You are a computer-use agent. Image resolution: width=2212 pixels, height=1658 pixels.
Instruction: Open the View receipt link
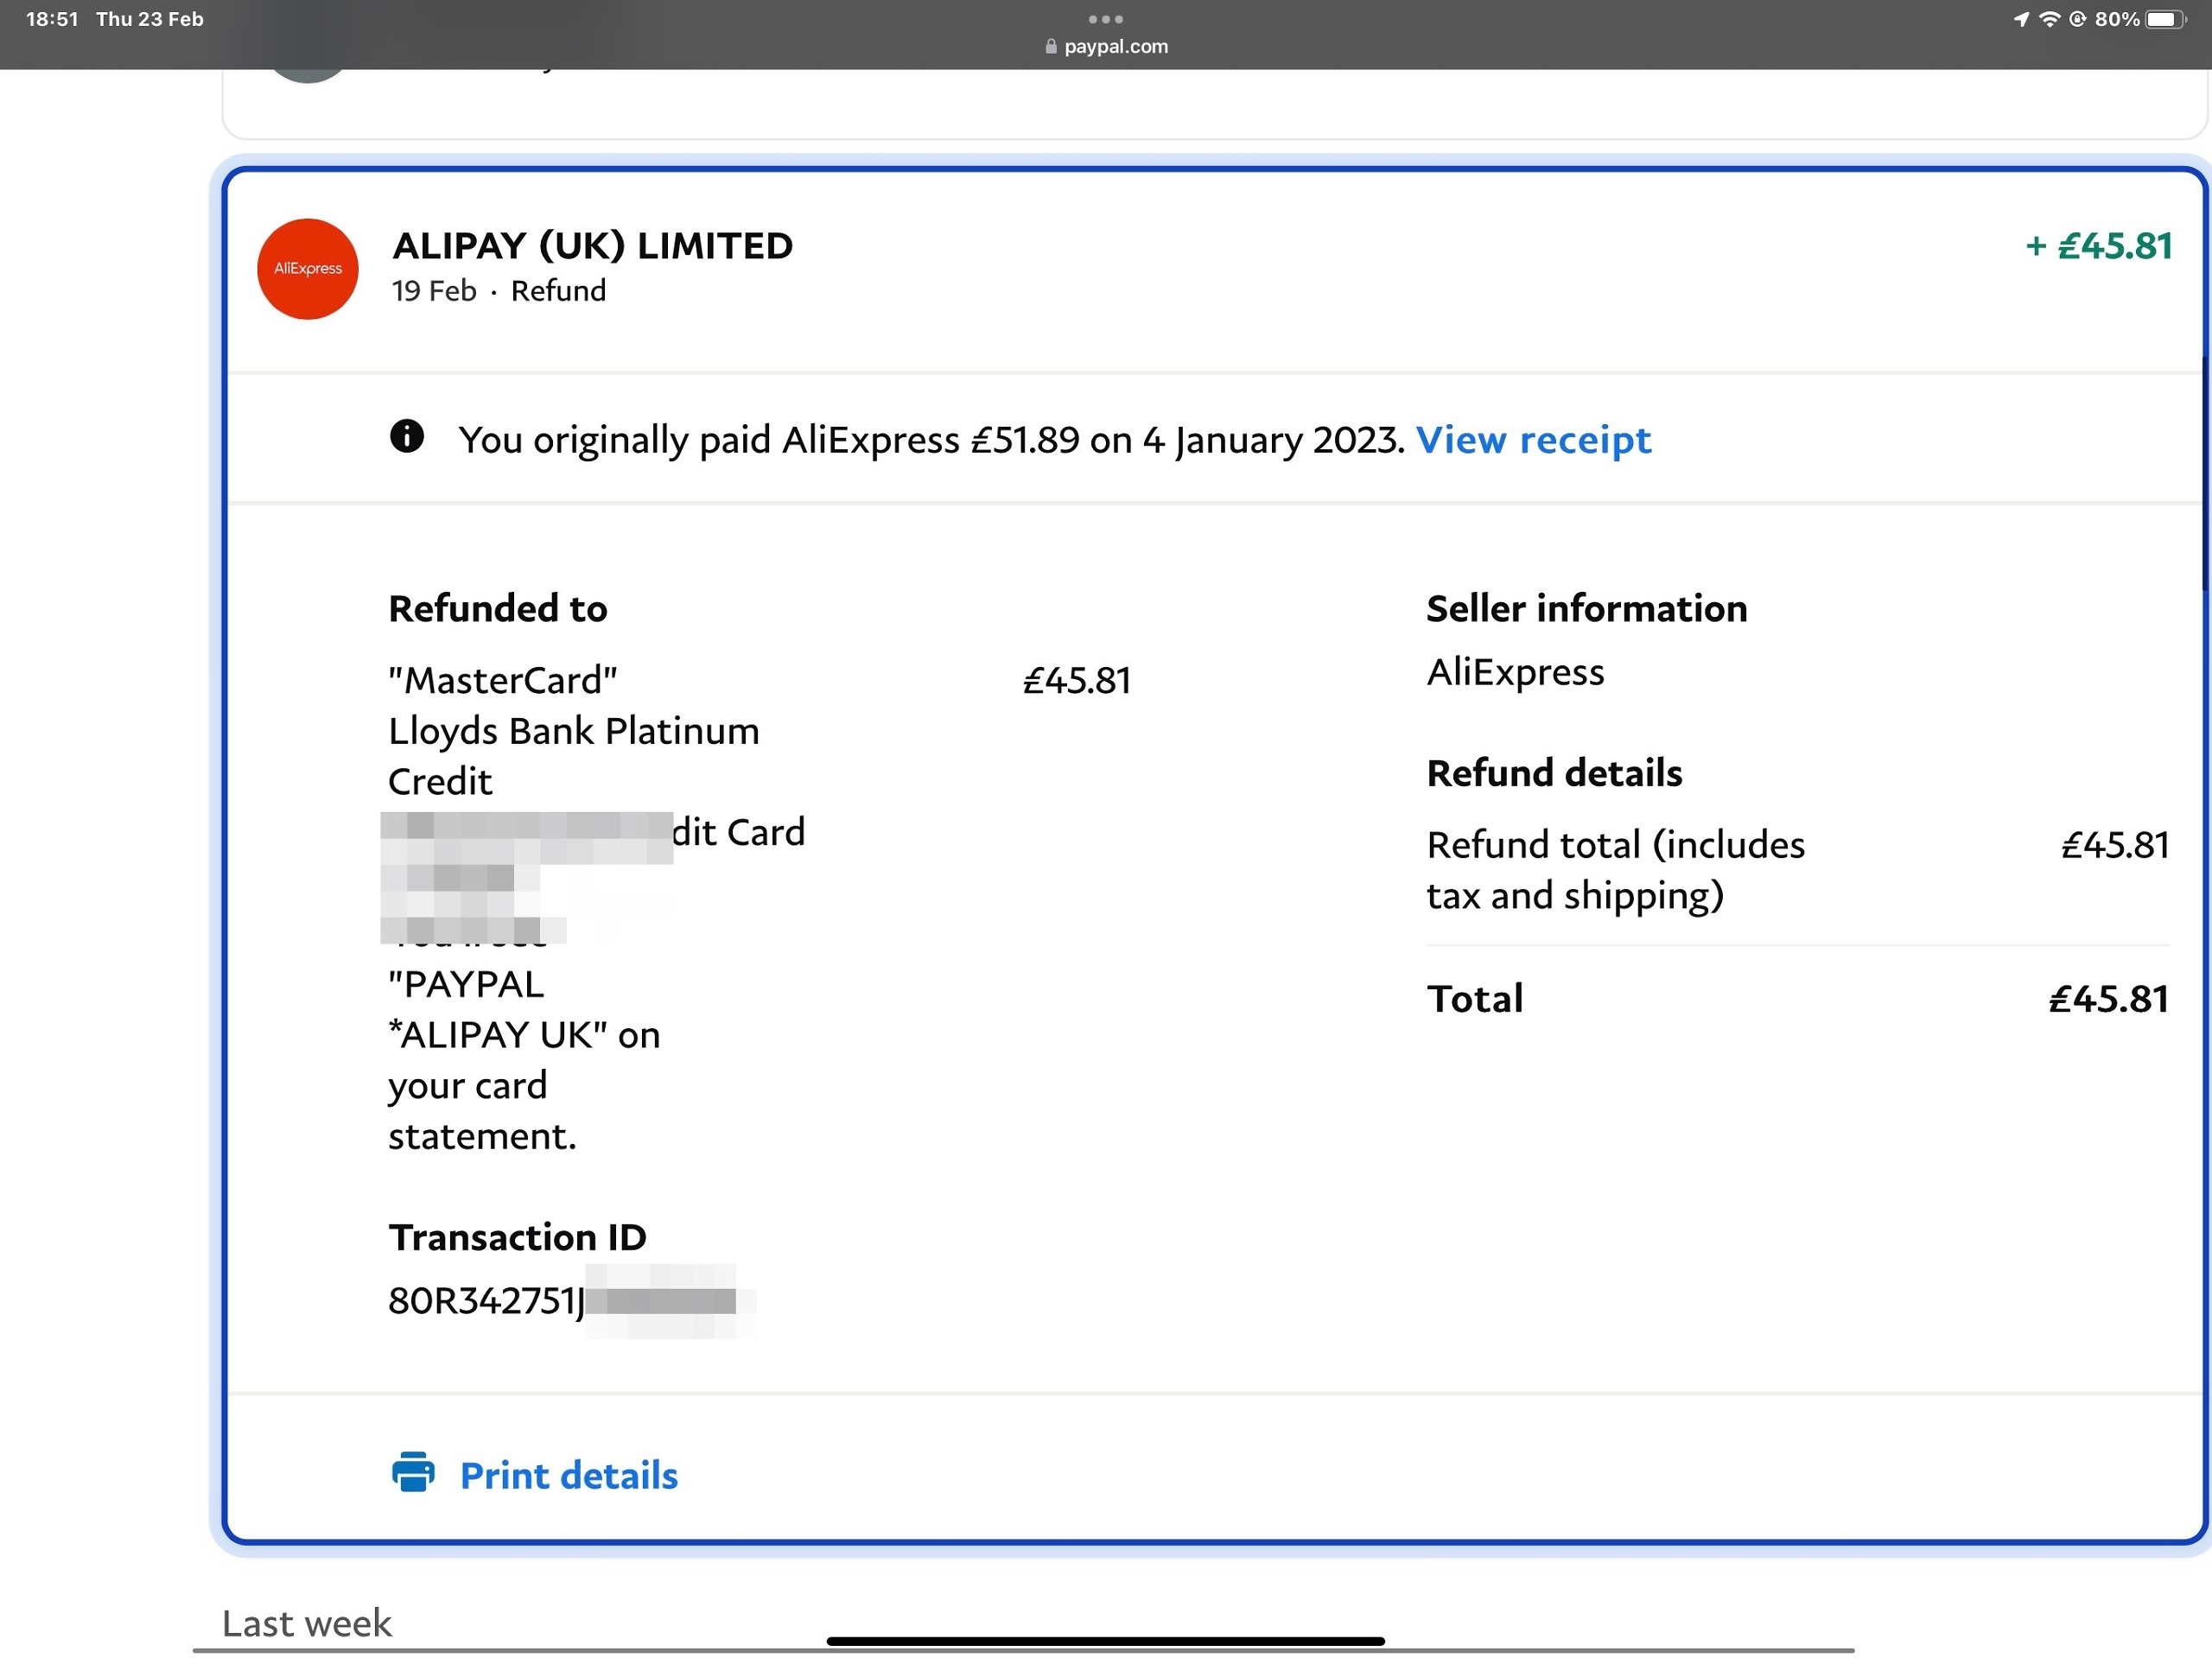coord(1533,440)
